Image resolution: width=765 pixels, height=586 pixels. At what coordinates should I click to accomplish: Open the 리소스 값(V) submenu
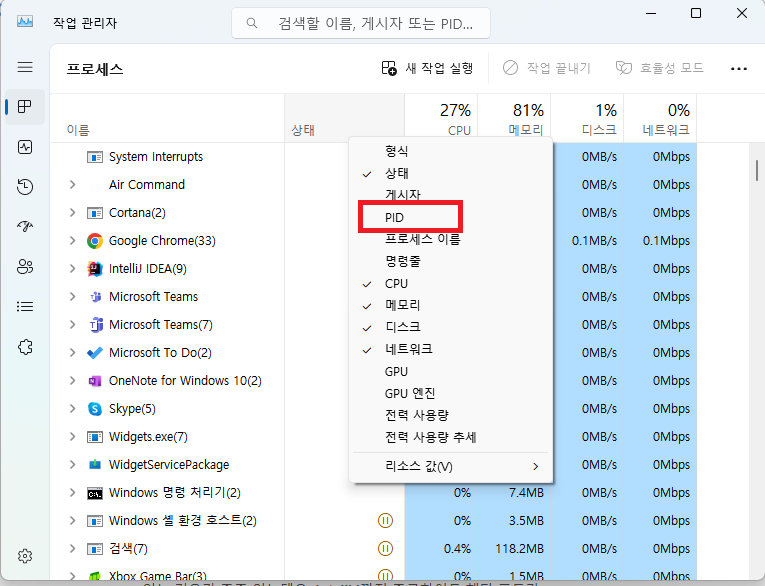pos(451,466)
